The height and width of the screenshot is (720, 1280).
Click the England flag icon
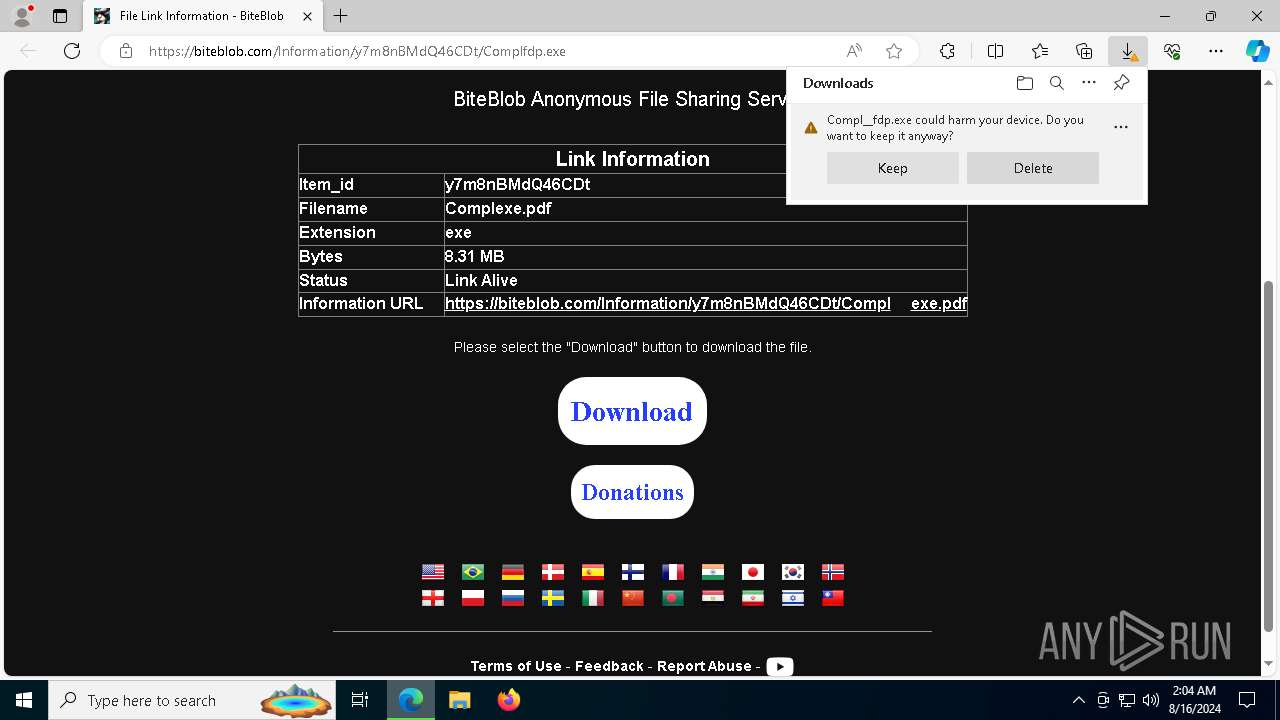tap(433, 598)
